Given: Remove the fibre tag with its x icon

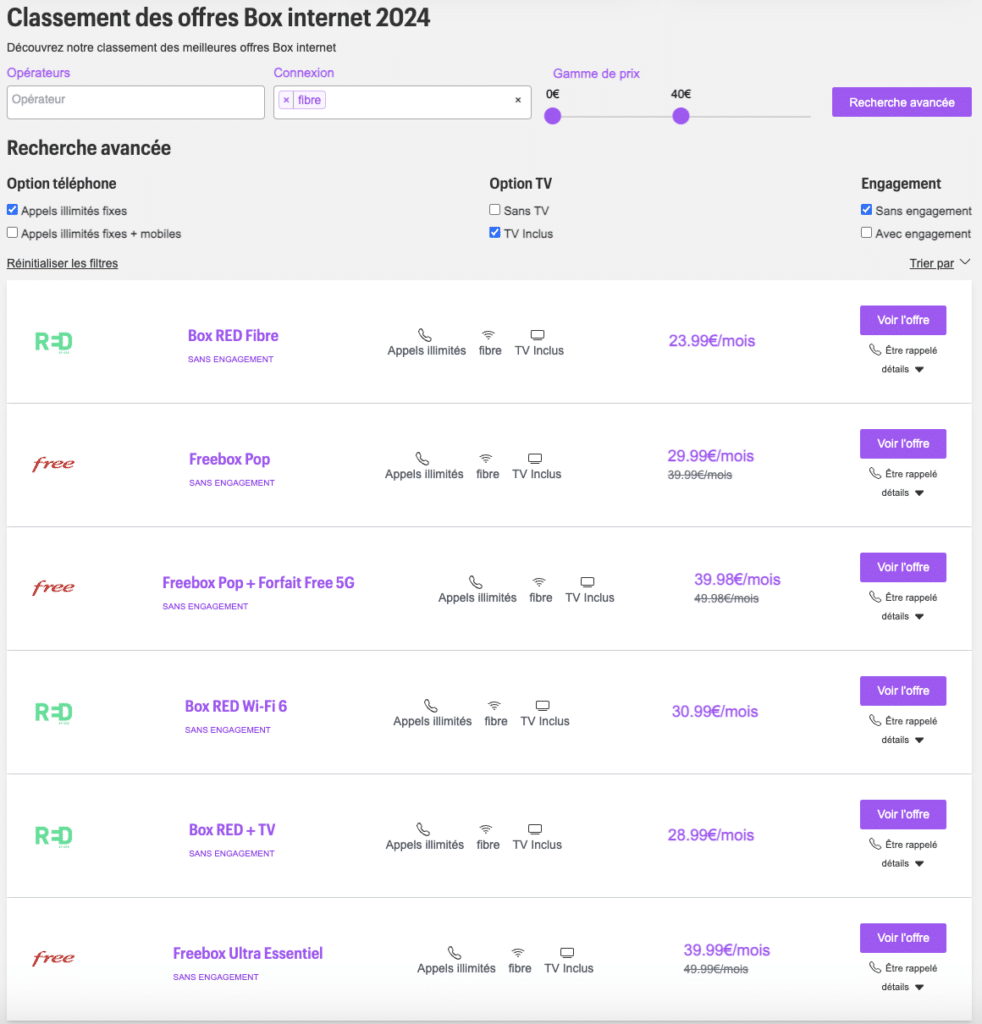Looking at the screenshot, I should pos(286,100).
